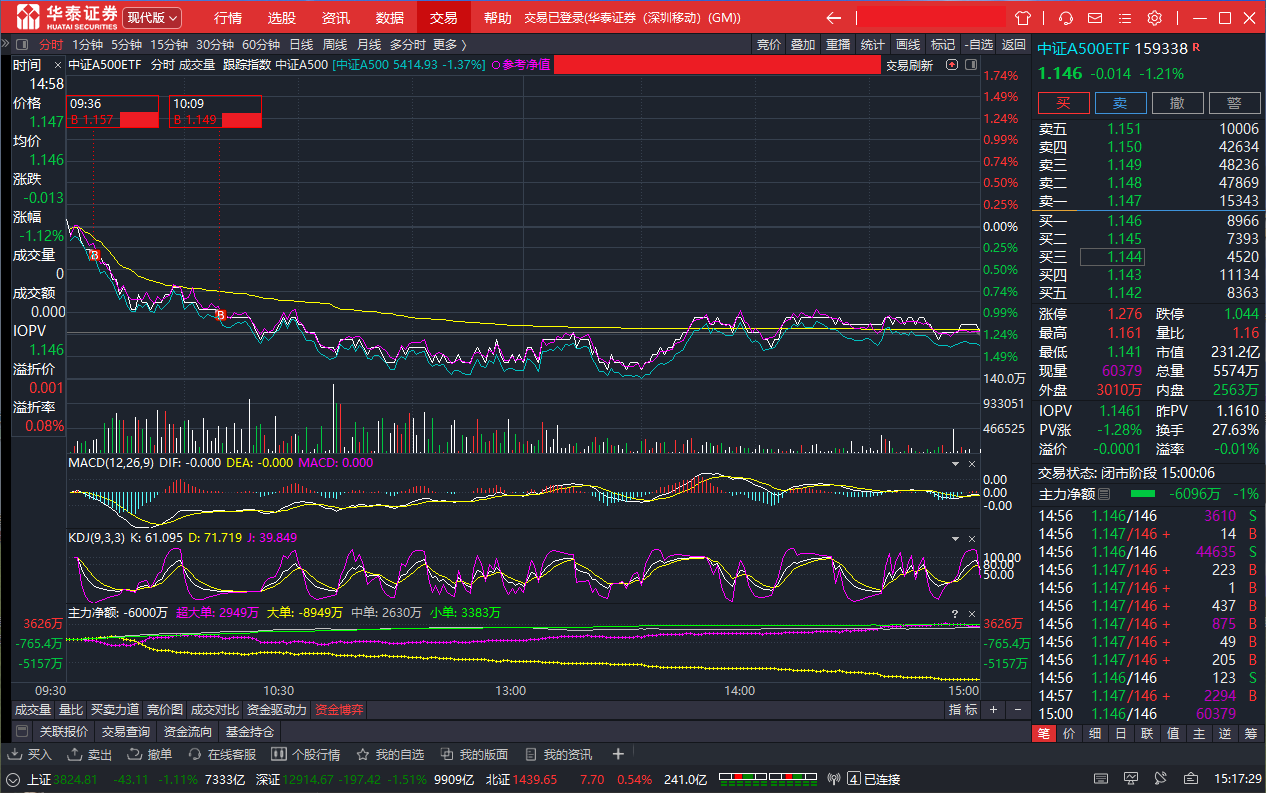Viewport: 1266px width, 793px height.
Task: Open the 现代版 version dropdown
Action: pos(152,18)
